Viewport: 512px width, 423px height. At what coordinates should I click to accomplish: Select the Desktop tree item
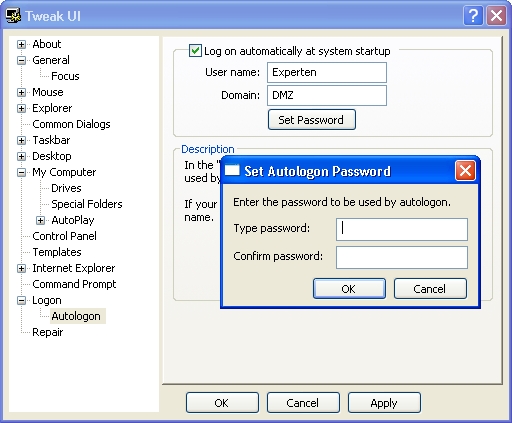pyautogui.click(x=52, y=156)
